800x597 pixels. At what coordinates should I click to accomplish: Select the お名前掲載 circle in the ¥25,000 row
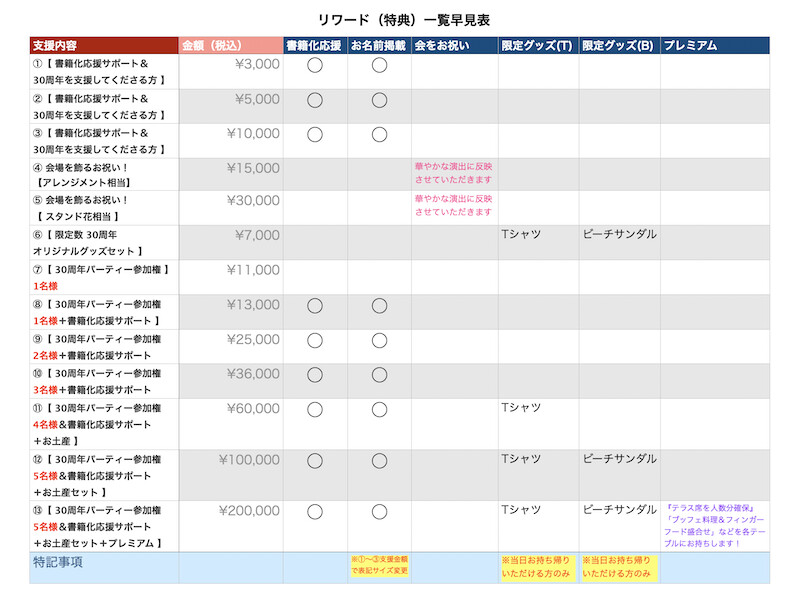379,340
